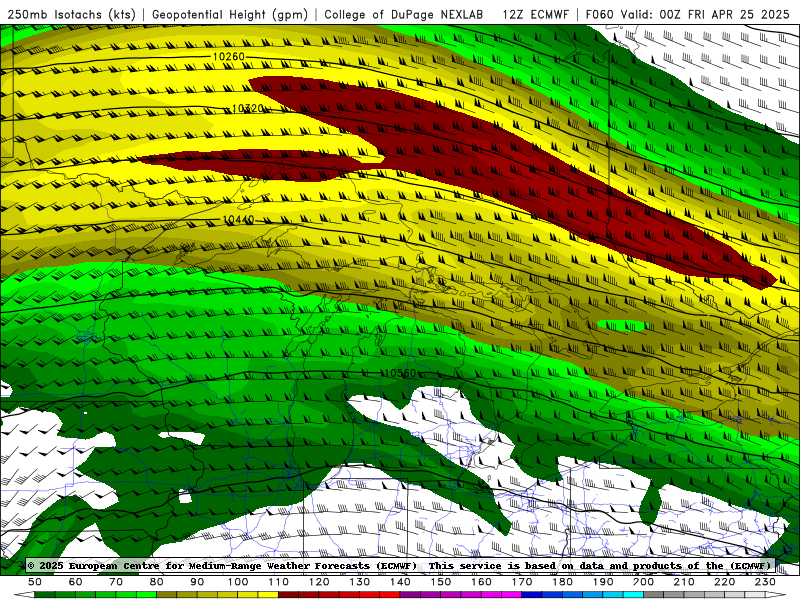Image resolution: width=800 pixels, height=600 pixels.
Task: Click the "Valid: 00Z FRI APR 25 2025" text
Action: (x=706, y=15)
